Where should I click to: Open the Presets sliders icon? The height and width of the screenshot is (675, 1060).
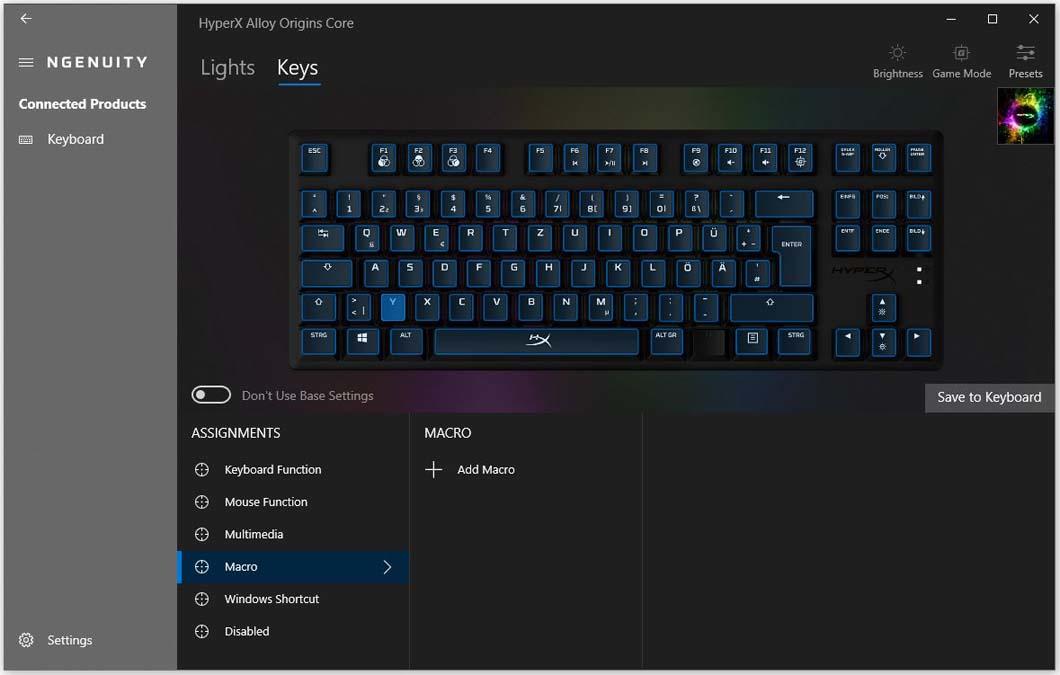(x=1025, y=53)
